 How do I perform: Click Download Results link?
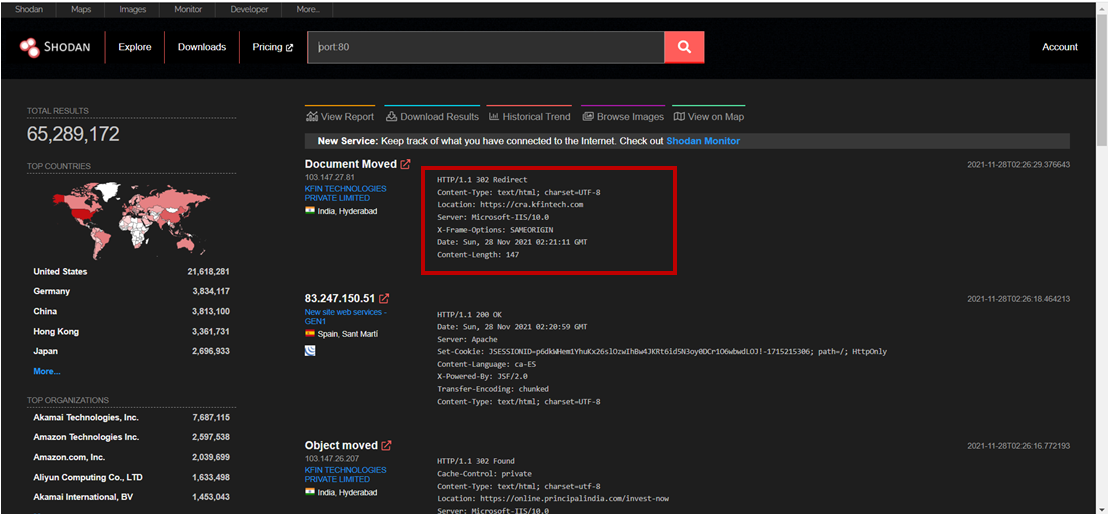click(x=432, y=117)
